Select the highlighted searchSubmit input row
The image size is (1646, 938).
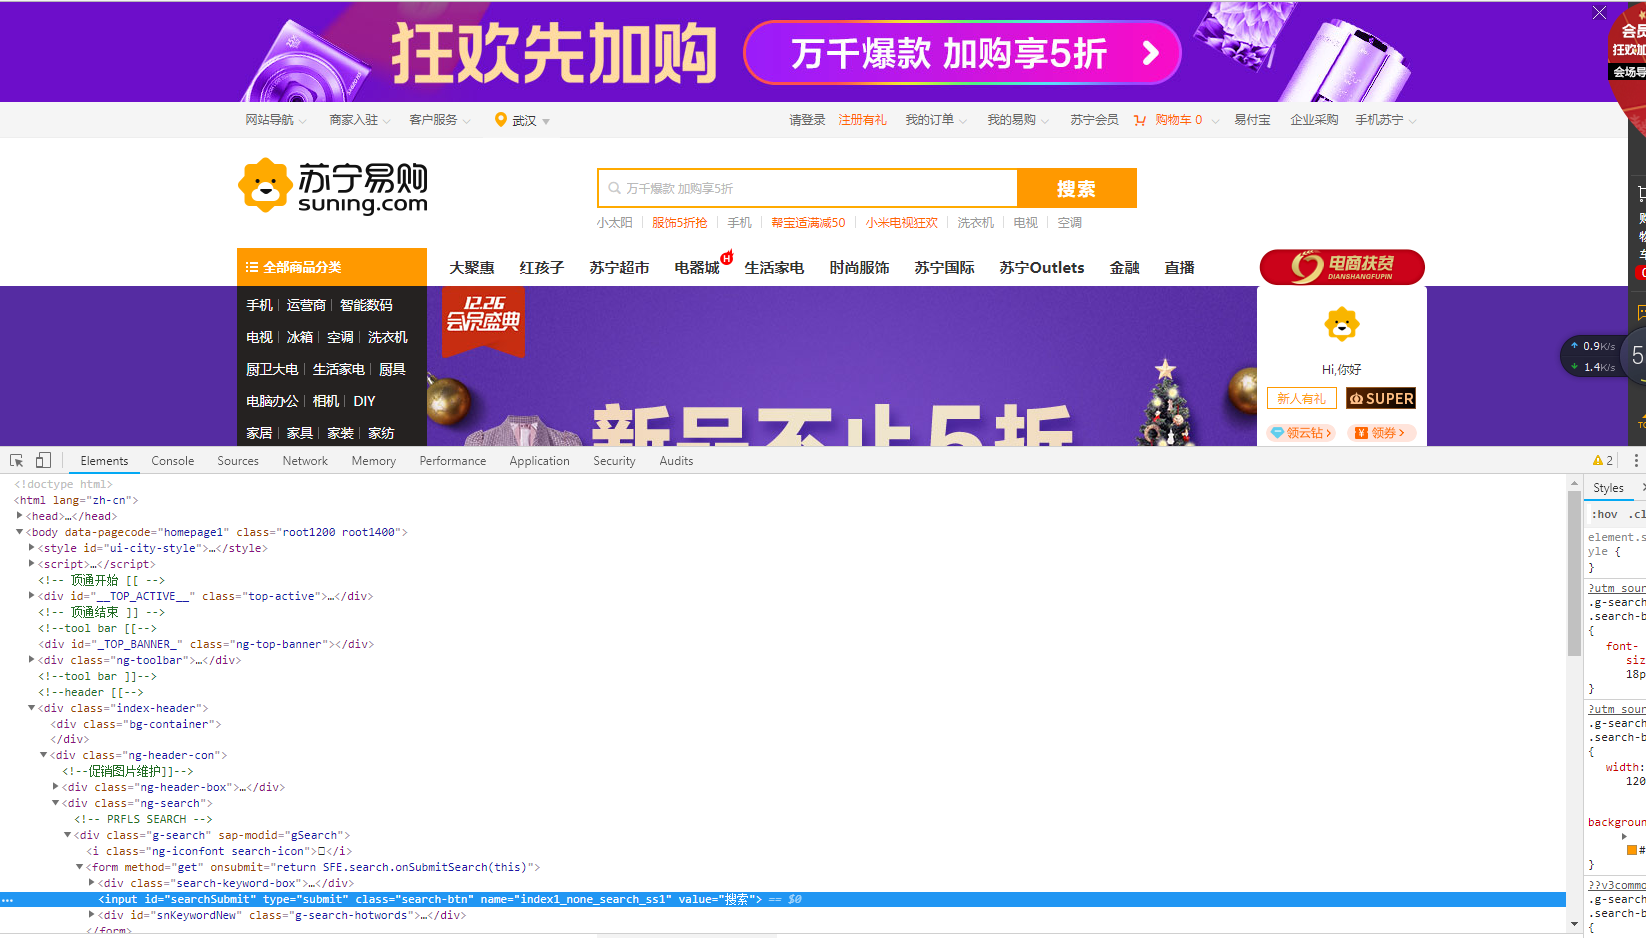pyautogui.click(x=783, y=899)
